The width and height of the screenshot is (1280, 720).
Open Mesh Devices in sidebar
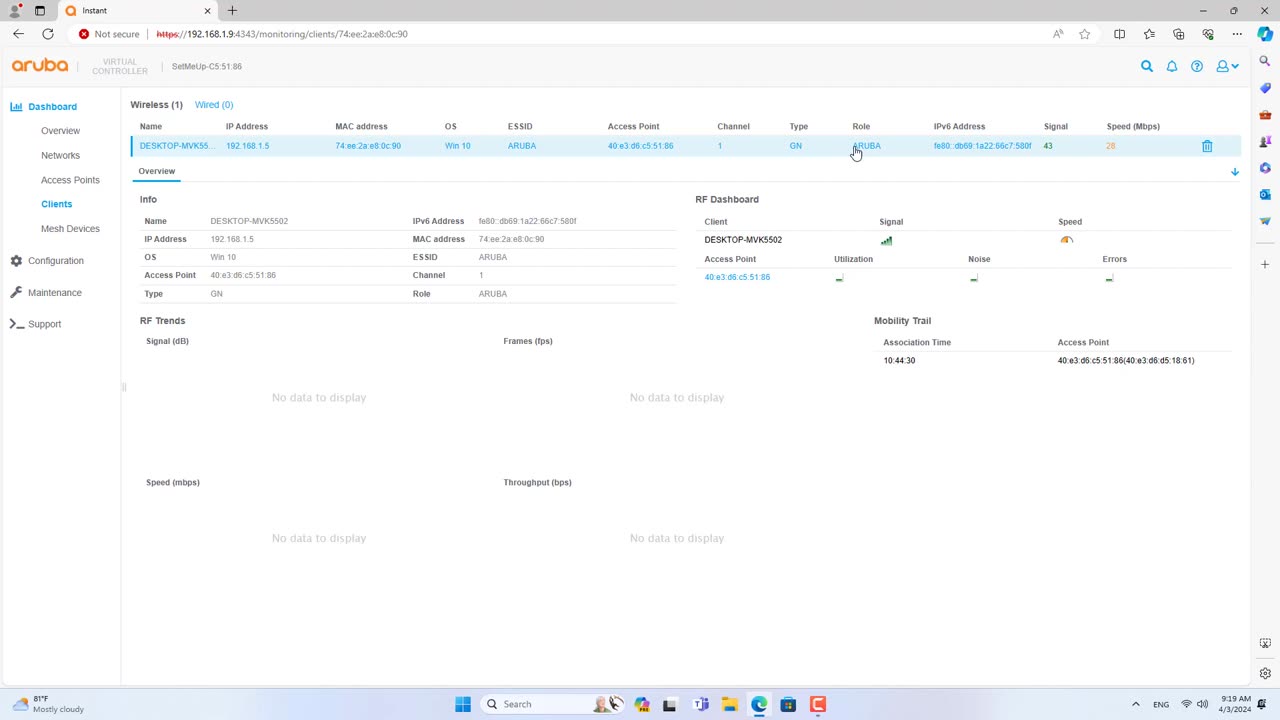click(x=70, y=229)
